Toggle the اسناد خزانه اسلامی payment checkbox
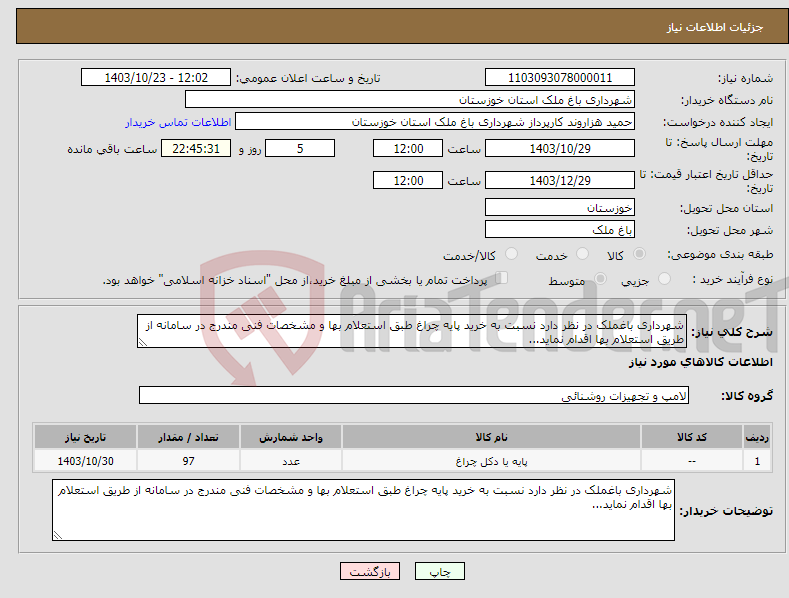Screen dimensions: 789x598 tap(501, 278)
